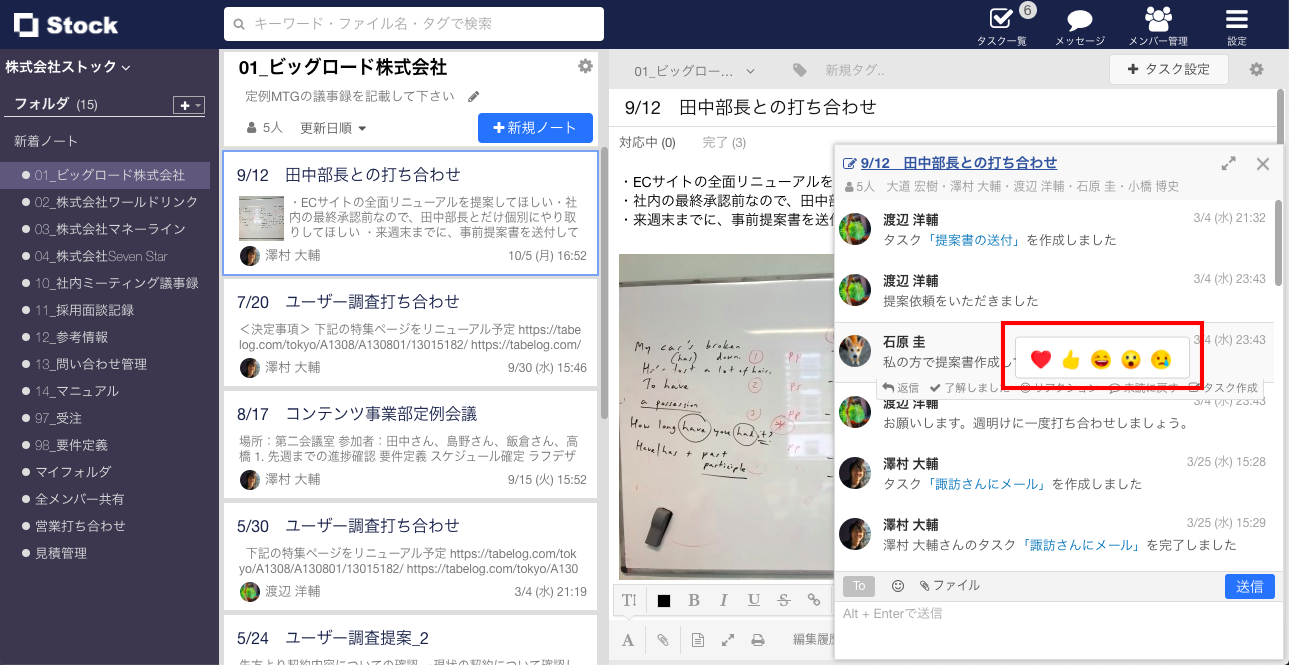Select 10_社内ミーティング議事録 folder

pyautogui.click(x=116, y=283)
